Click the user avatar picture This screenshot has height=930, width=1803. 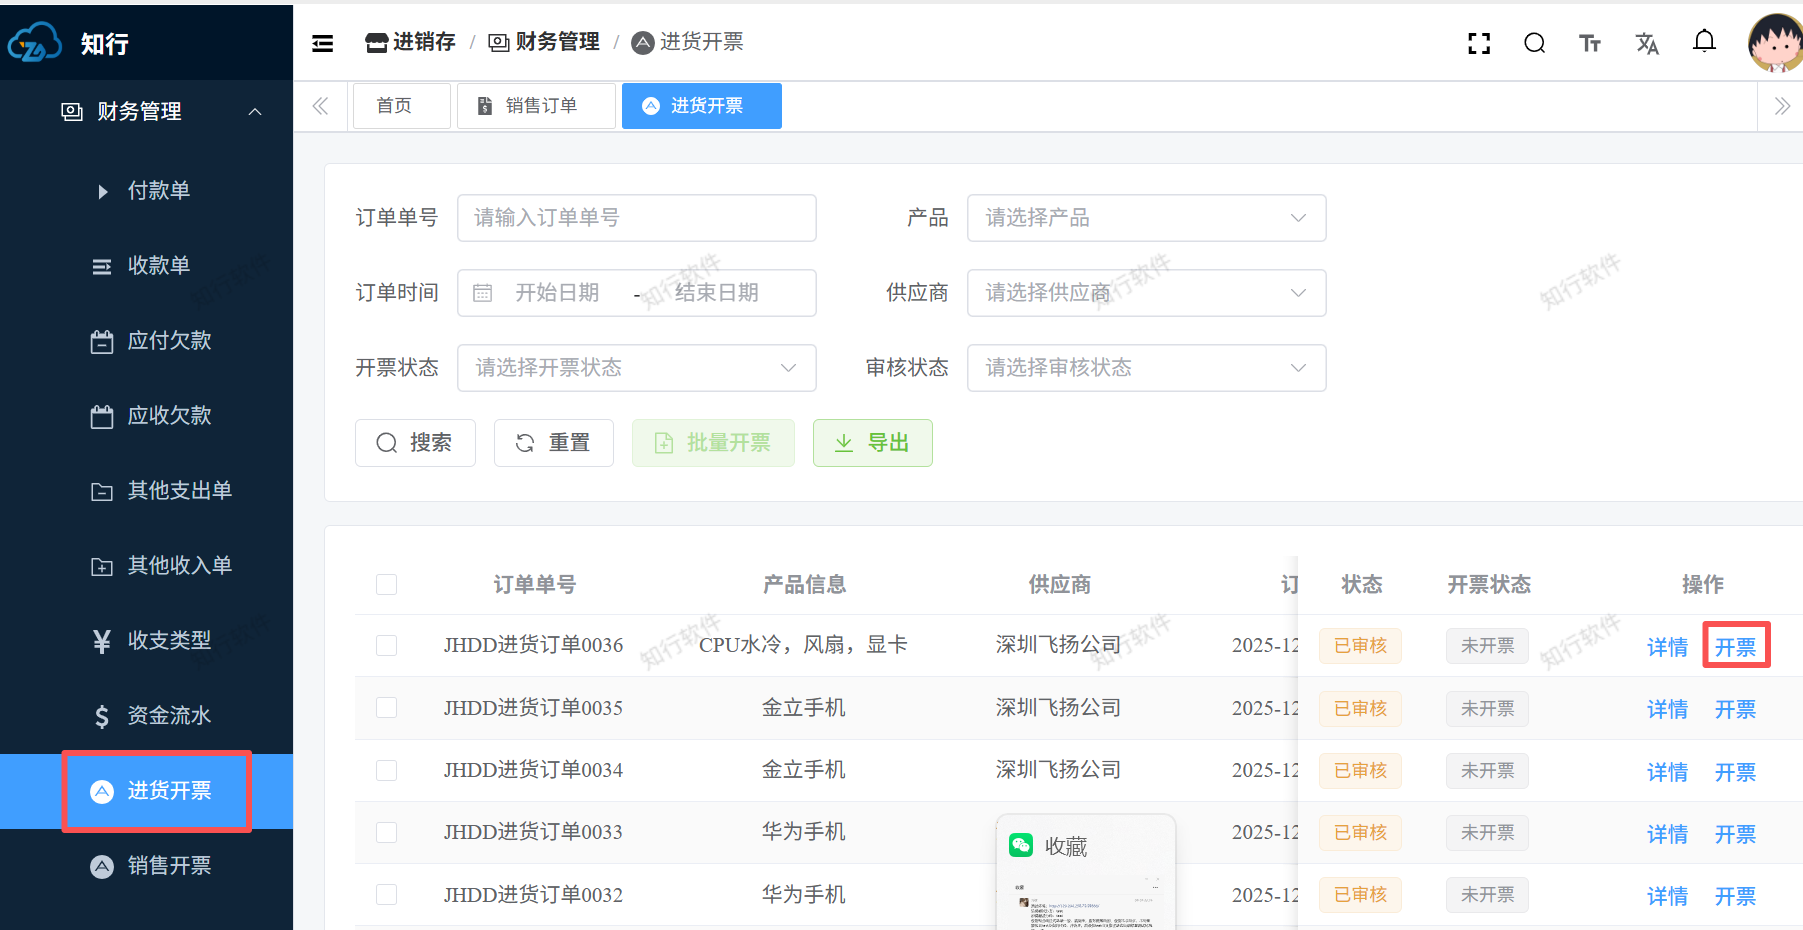tap(1775, 43)
